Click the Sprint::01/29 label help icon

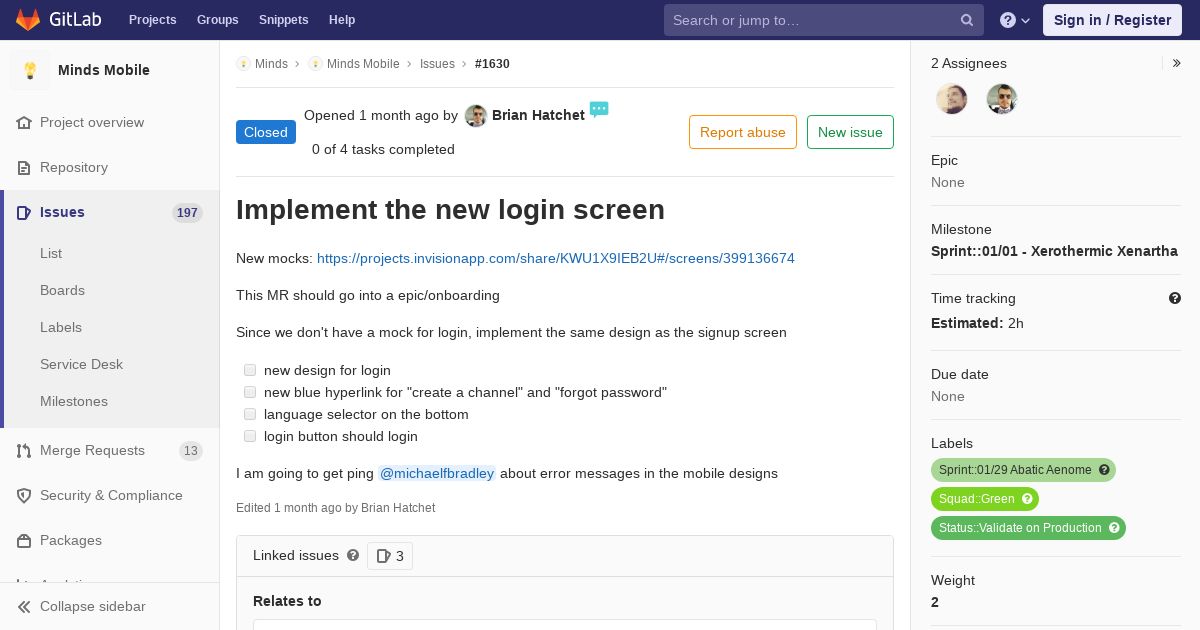click(x=1104, y=470)
